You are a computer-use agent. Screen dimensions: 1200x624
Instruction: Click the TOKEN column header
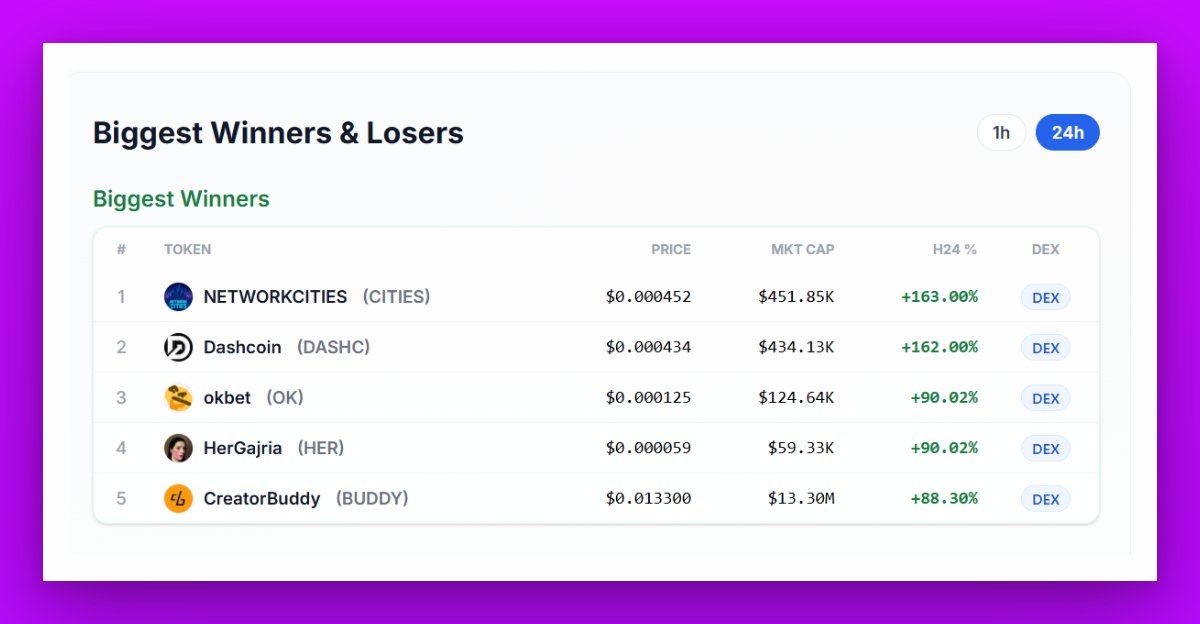pos(187,249)
